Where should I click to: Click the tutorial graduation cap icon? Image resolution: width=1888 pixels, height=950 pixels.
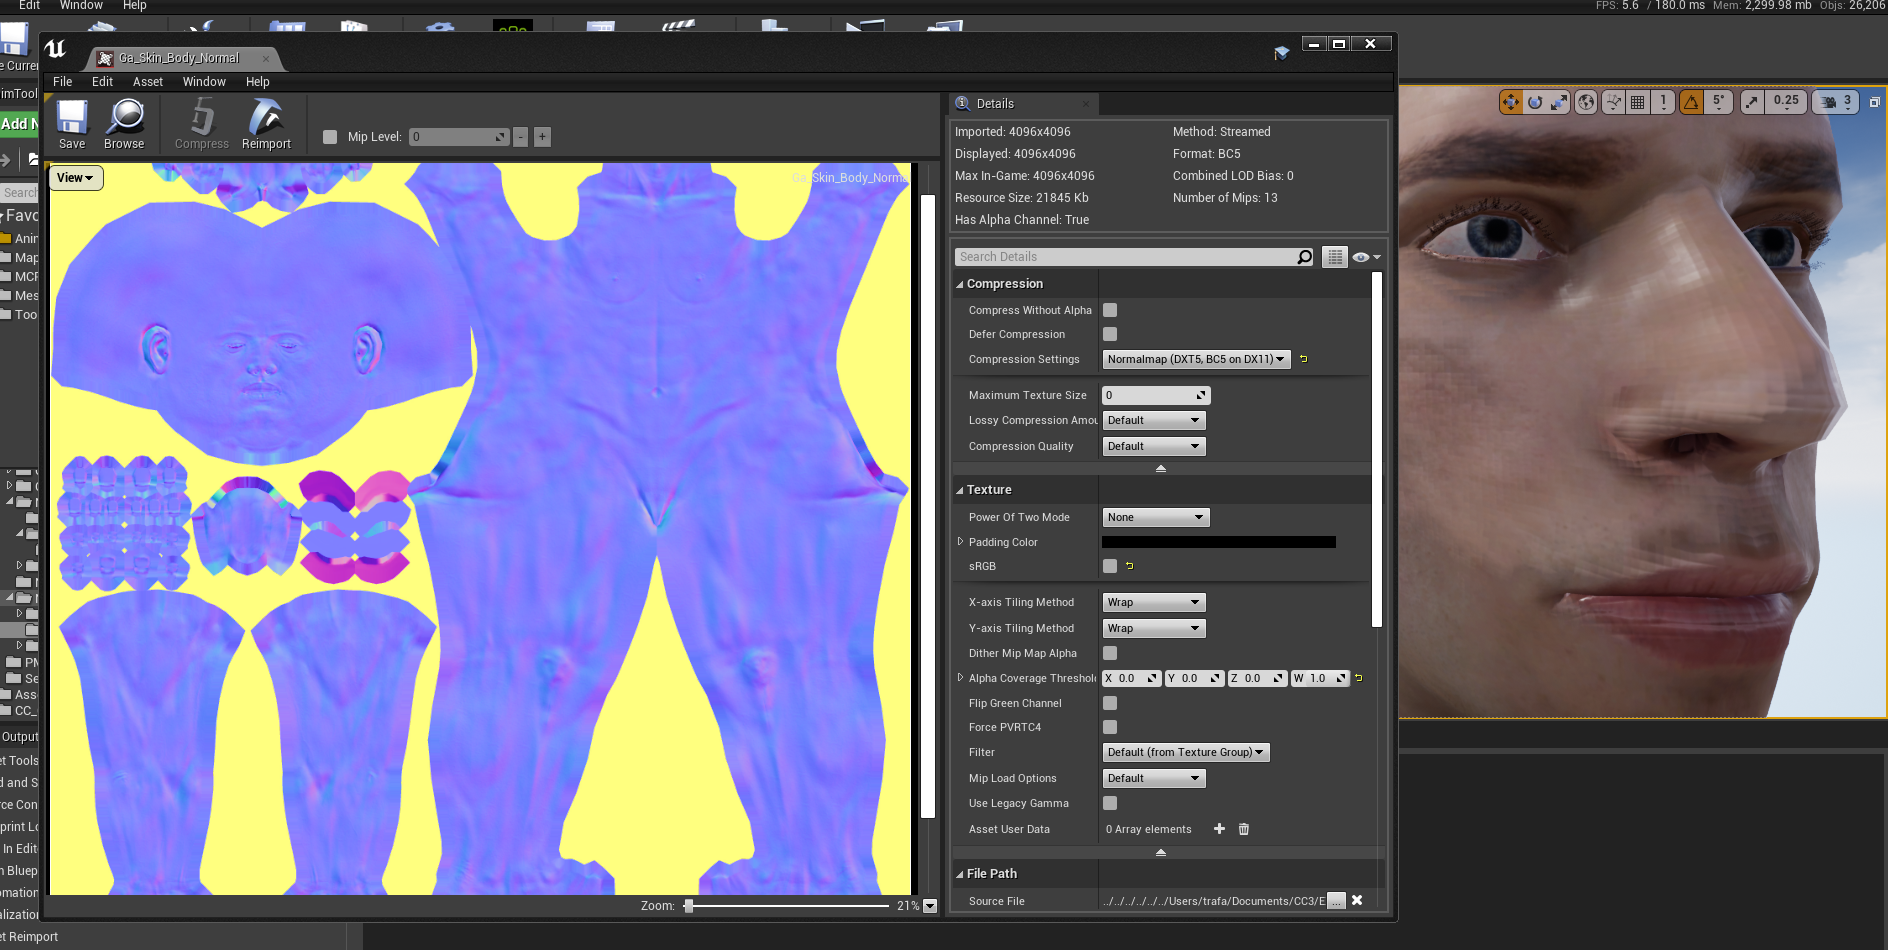click(1281, 53)
